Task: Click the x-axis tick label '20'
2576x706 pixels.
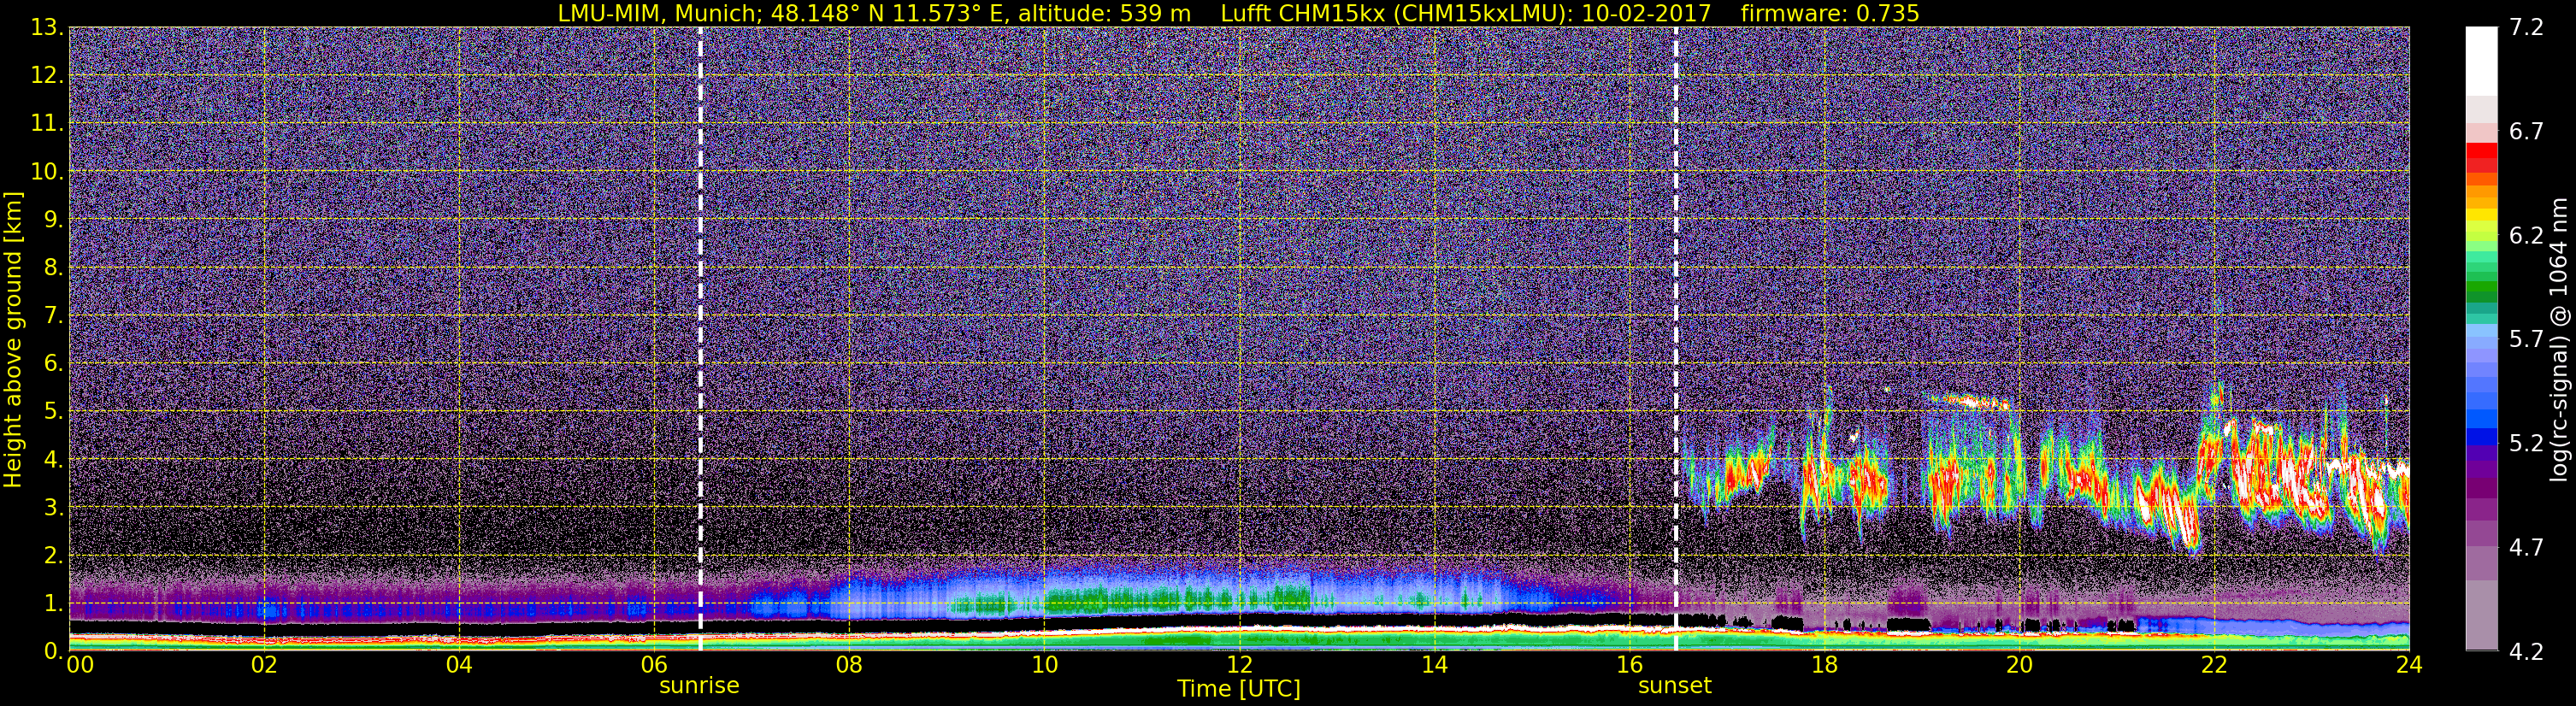Action: click(2019, 666)
